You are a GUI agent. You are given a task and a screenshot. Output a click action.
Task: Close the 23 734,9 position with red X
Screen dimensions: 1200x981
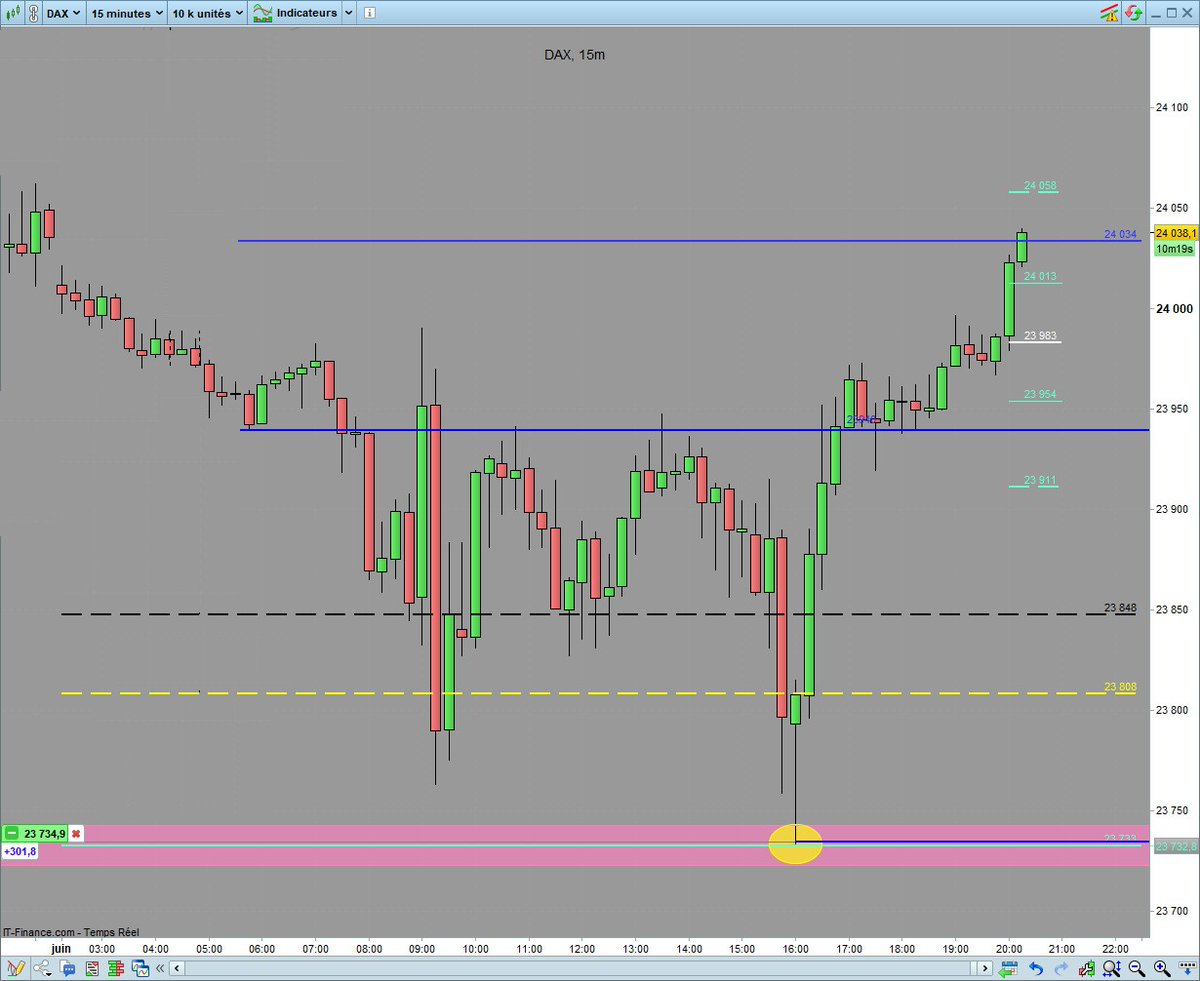tap(75, 833)
